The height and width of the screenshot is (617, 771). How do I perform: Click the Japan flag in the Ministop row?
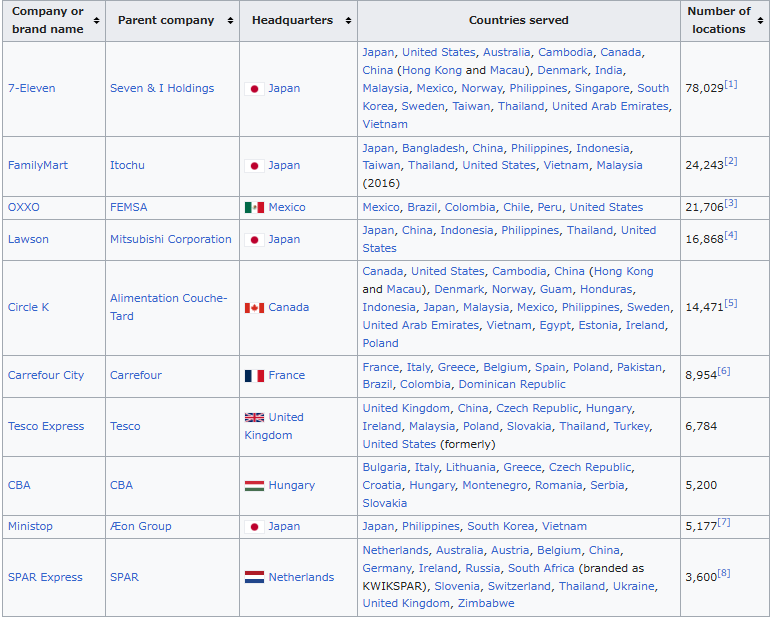254,526
